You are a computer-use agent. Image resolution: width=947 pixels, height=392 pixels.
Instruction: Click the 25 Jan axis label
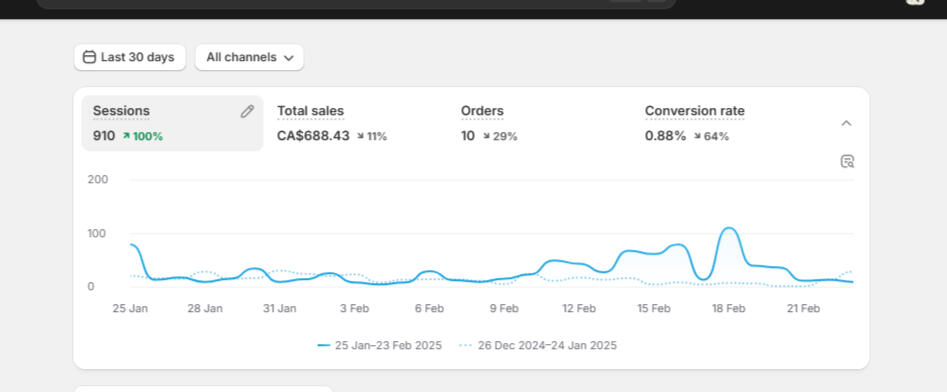click(x=130, y=309)
